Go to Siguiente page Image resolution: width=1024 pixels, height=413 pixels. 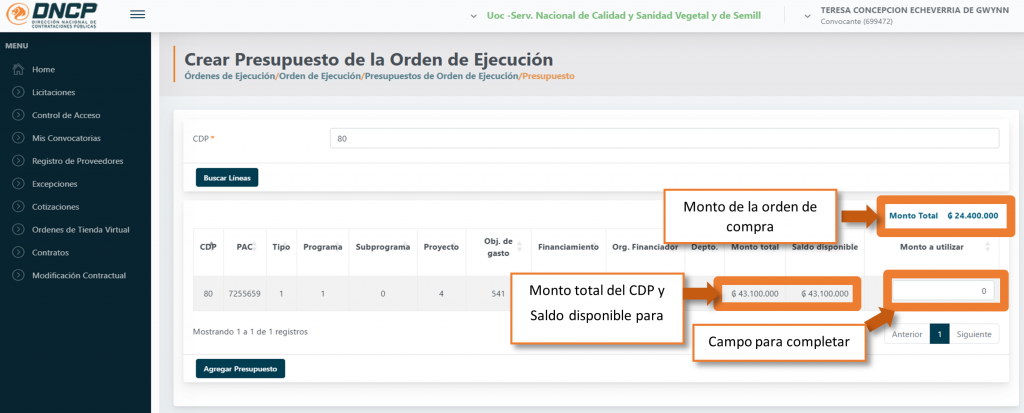coord(974,334)
